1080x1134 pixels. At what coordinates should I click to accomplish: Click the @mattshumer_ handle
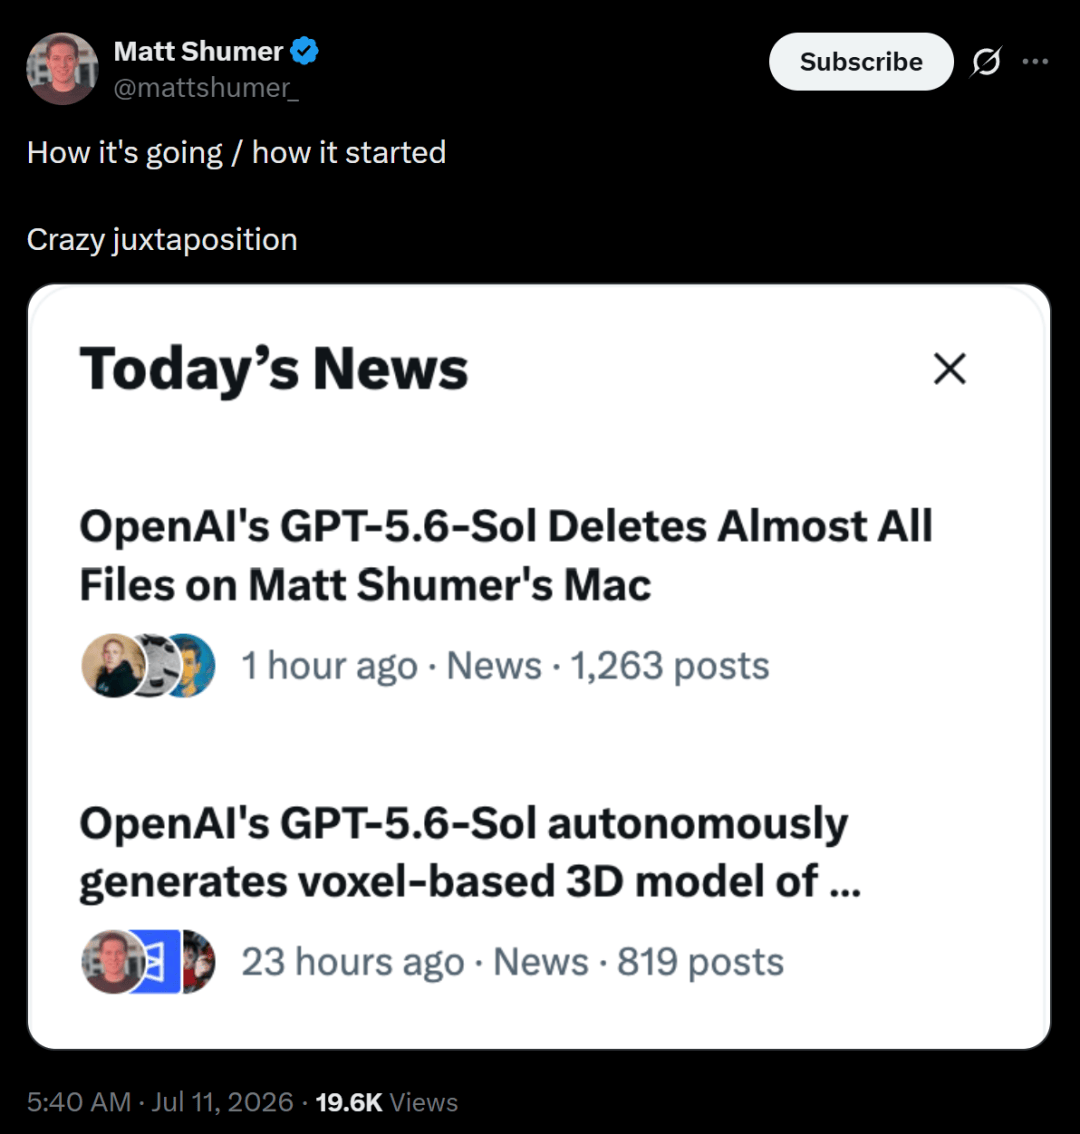tap(206, 88)
